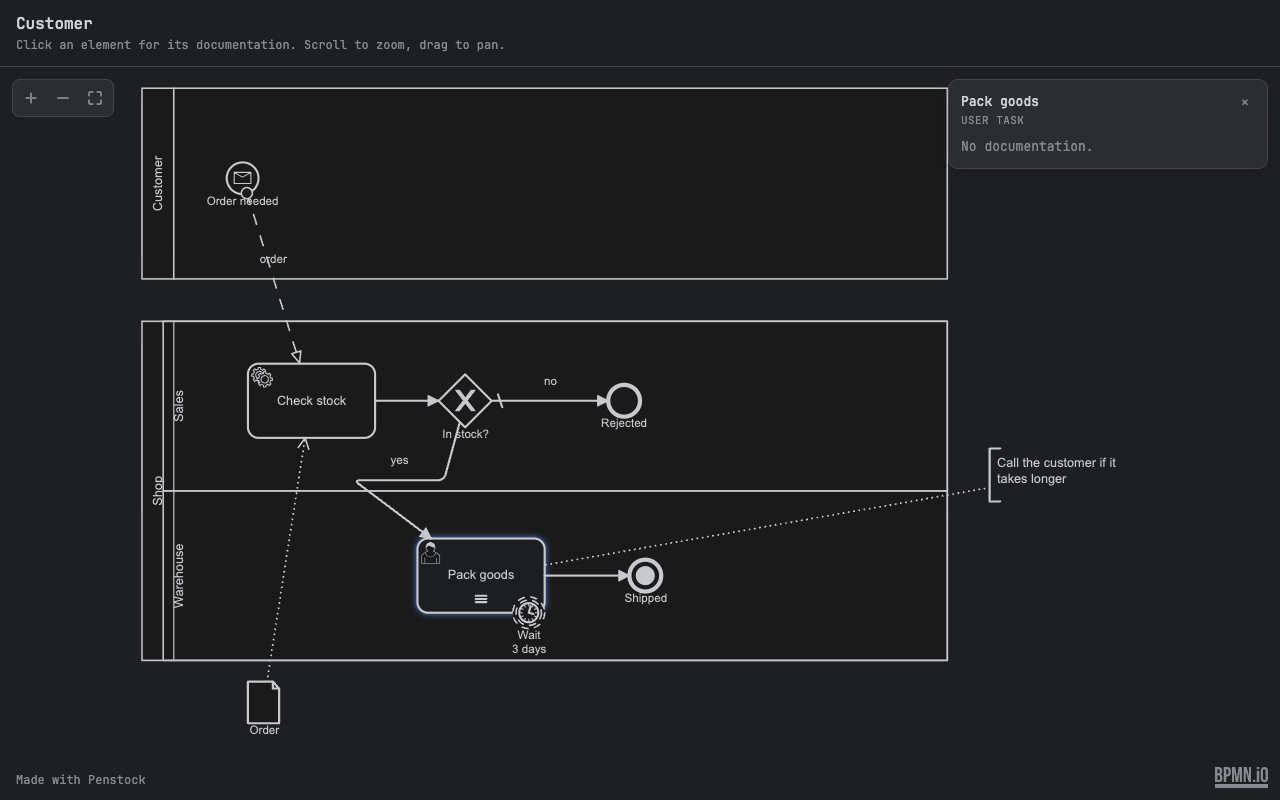
Task: Select the Order needed message start event
Action: click(242, 178)
